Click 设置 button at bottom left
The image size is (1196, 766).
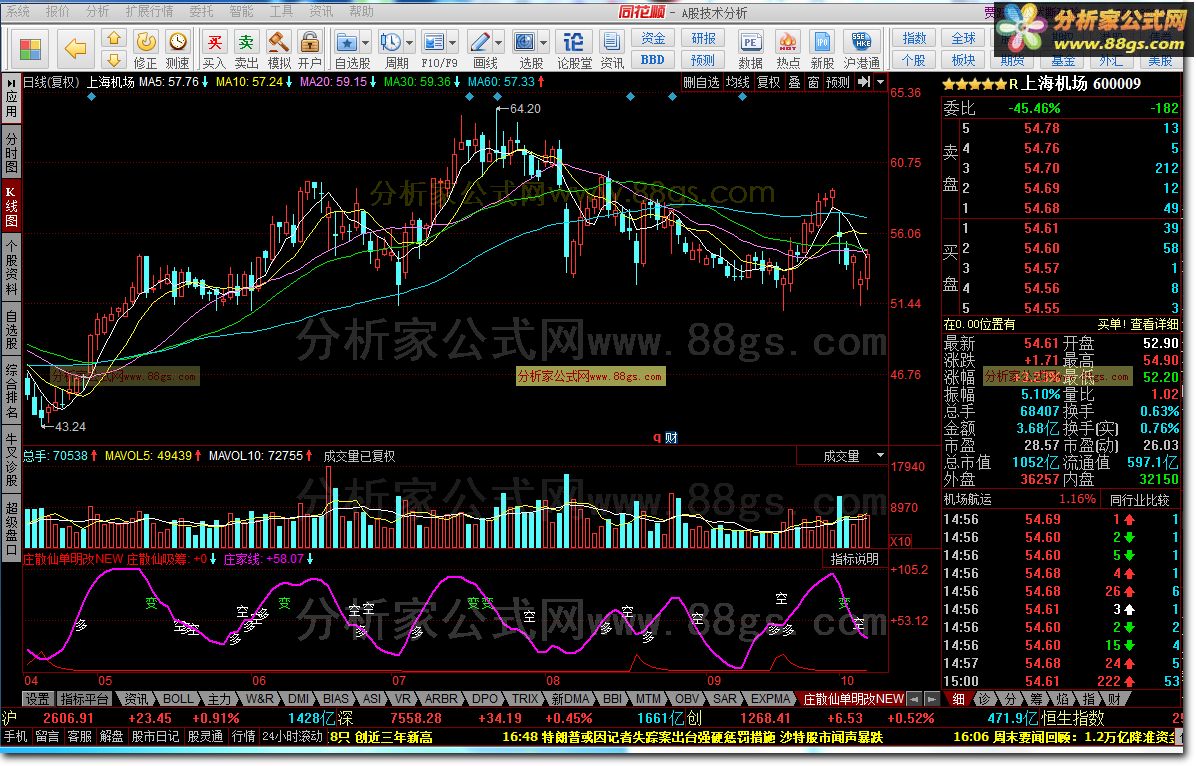[37, 699]
